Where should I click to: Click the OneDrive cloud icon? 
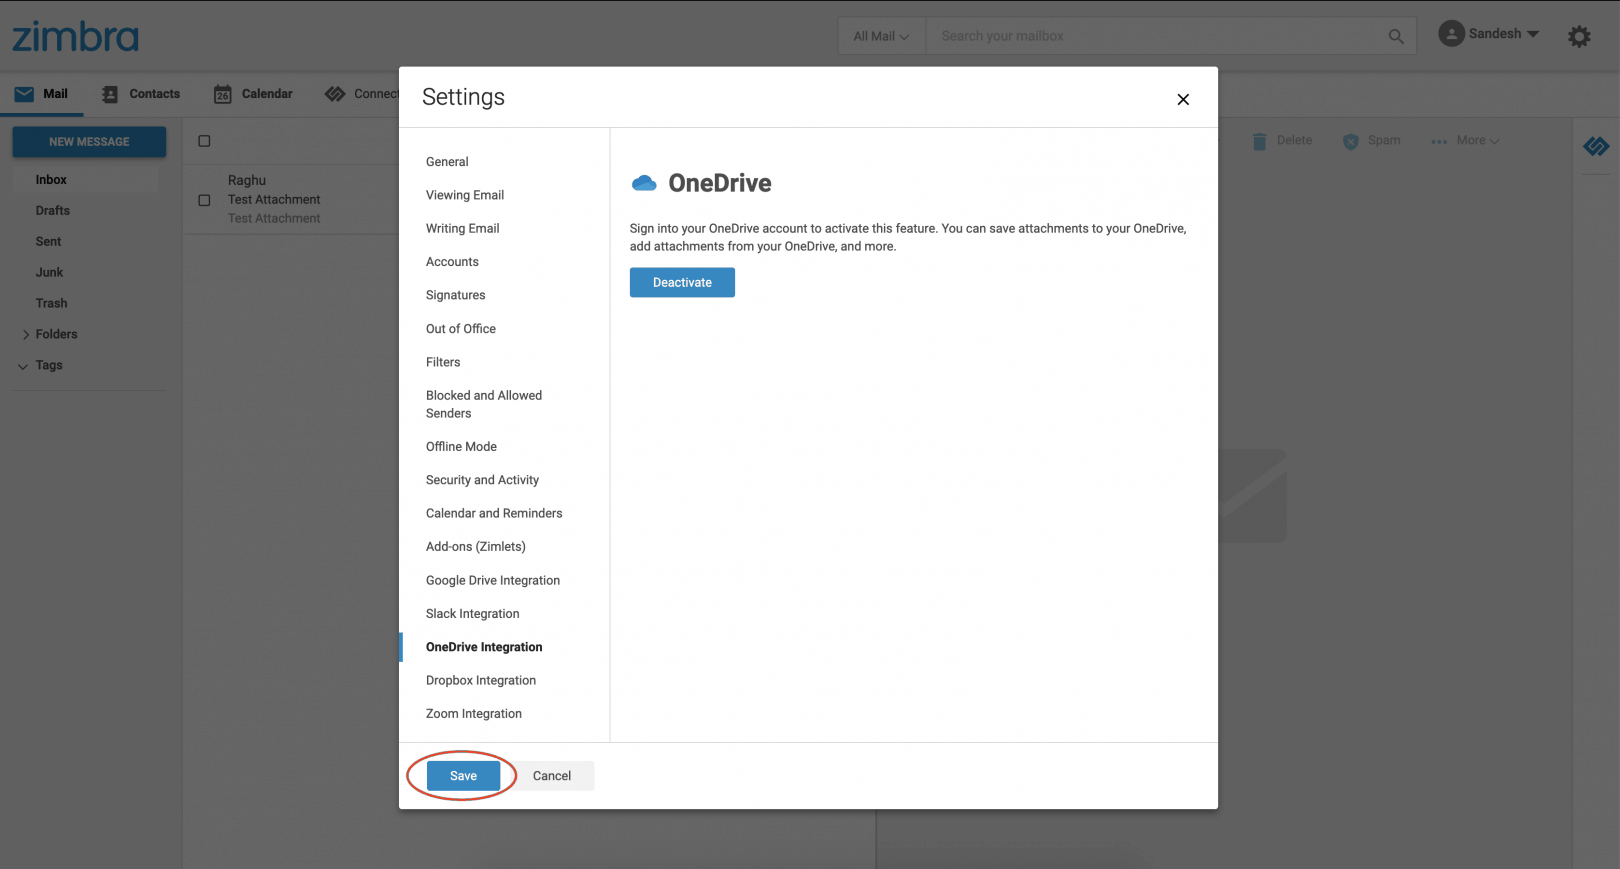tap(645, 183)
